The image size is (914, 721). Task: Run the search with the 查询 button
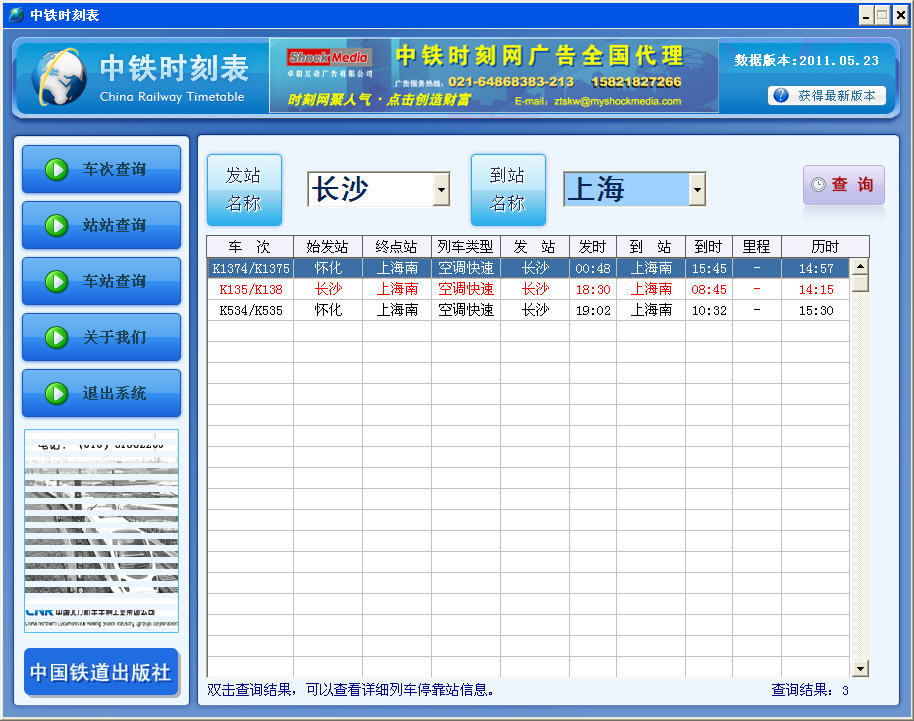[x=843, y=185]
